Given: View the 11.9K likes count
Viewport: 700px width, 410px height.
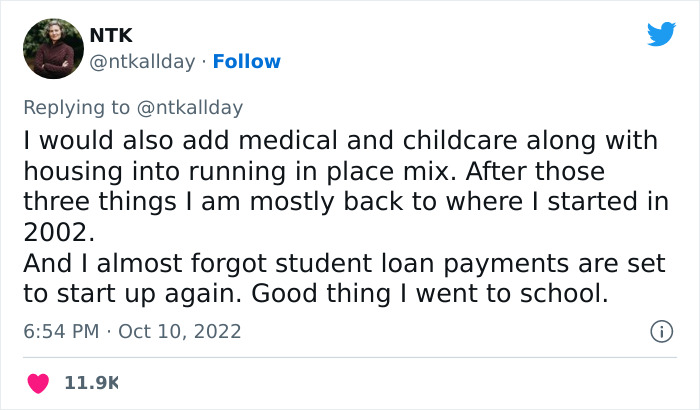Looking at the screenshot, I should (92, 382).
